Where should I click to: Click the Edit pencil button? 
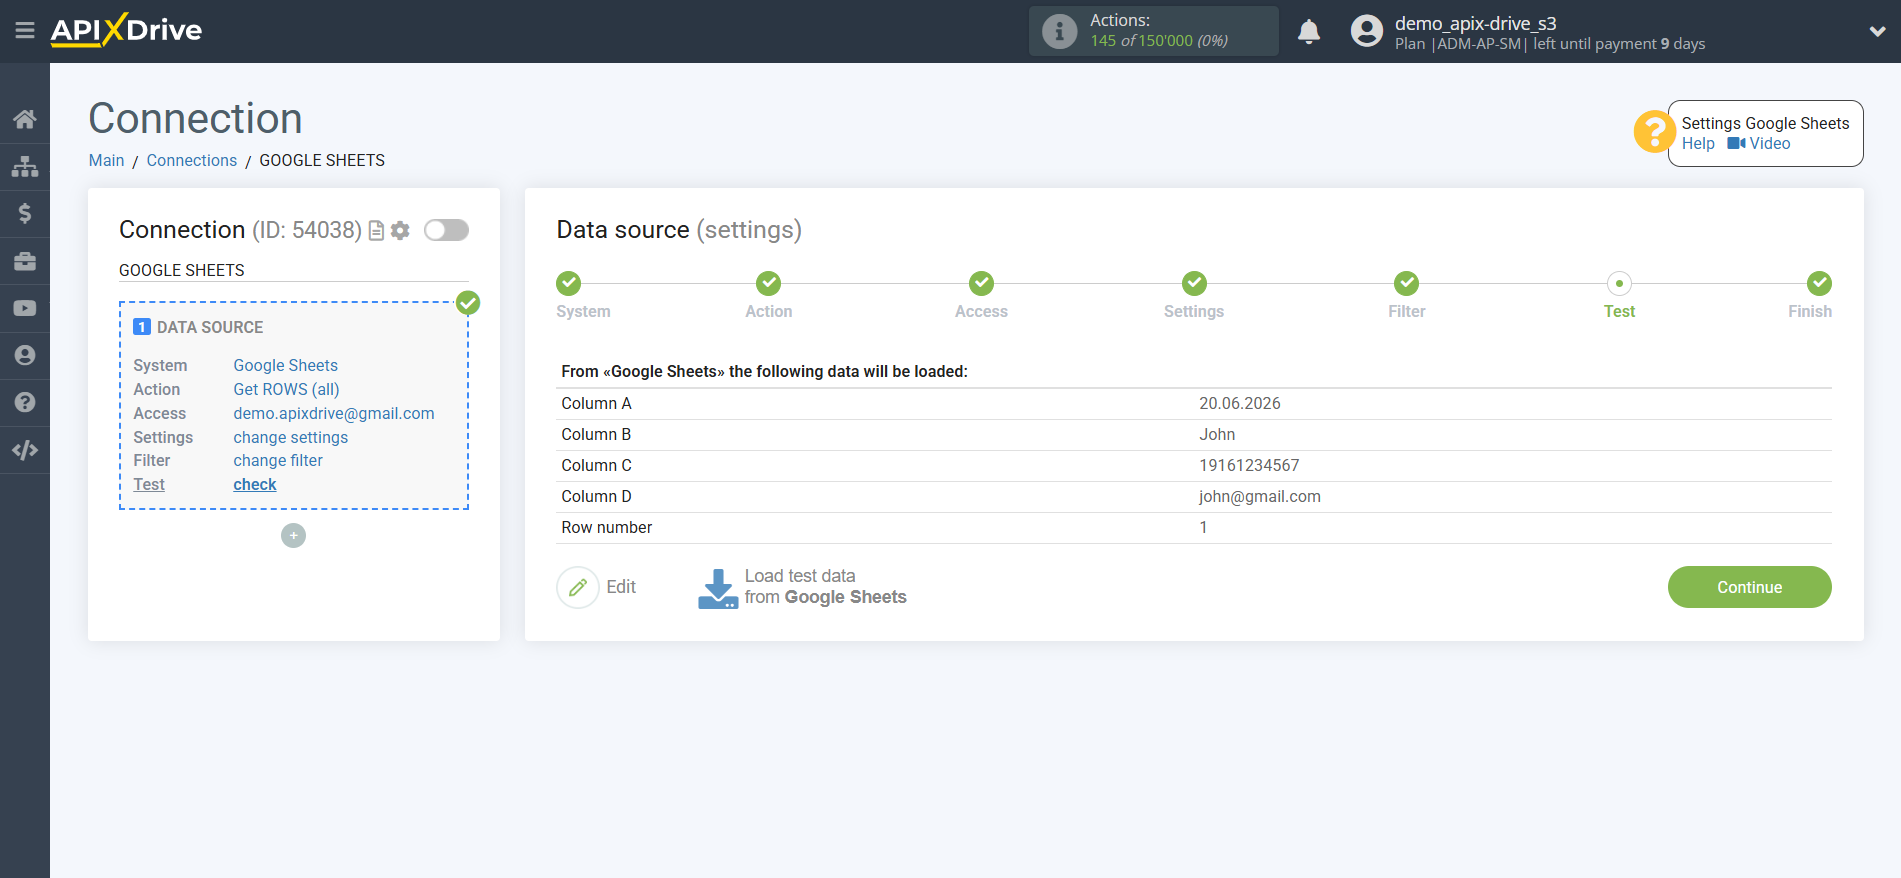578,588
